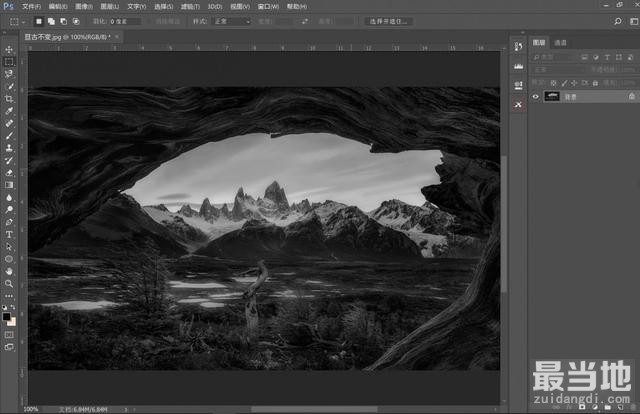640x414 pixels.
Task: Choose the Horizontal Type tool
Action: (x=9, y=233)
